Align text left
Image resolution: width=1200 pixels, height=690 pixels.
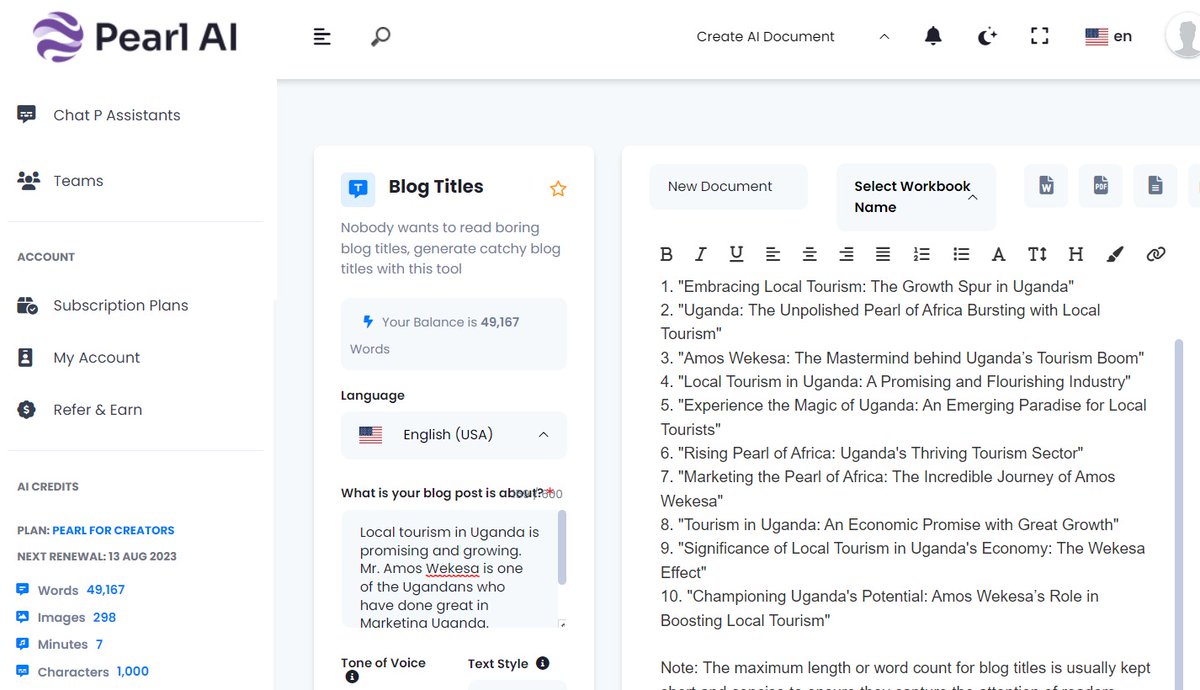tap(773, 254)
